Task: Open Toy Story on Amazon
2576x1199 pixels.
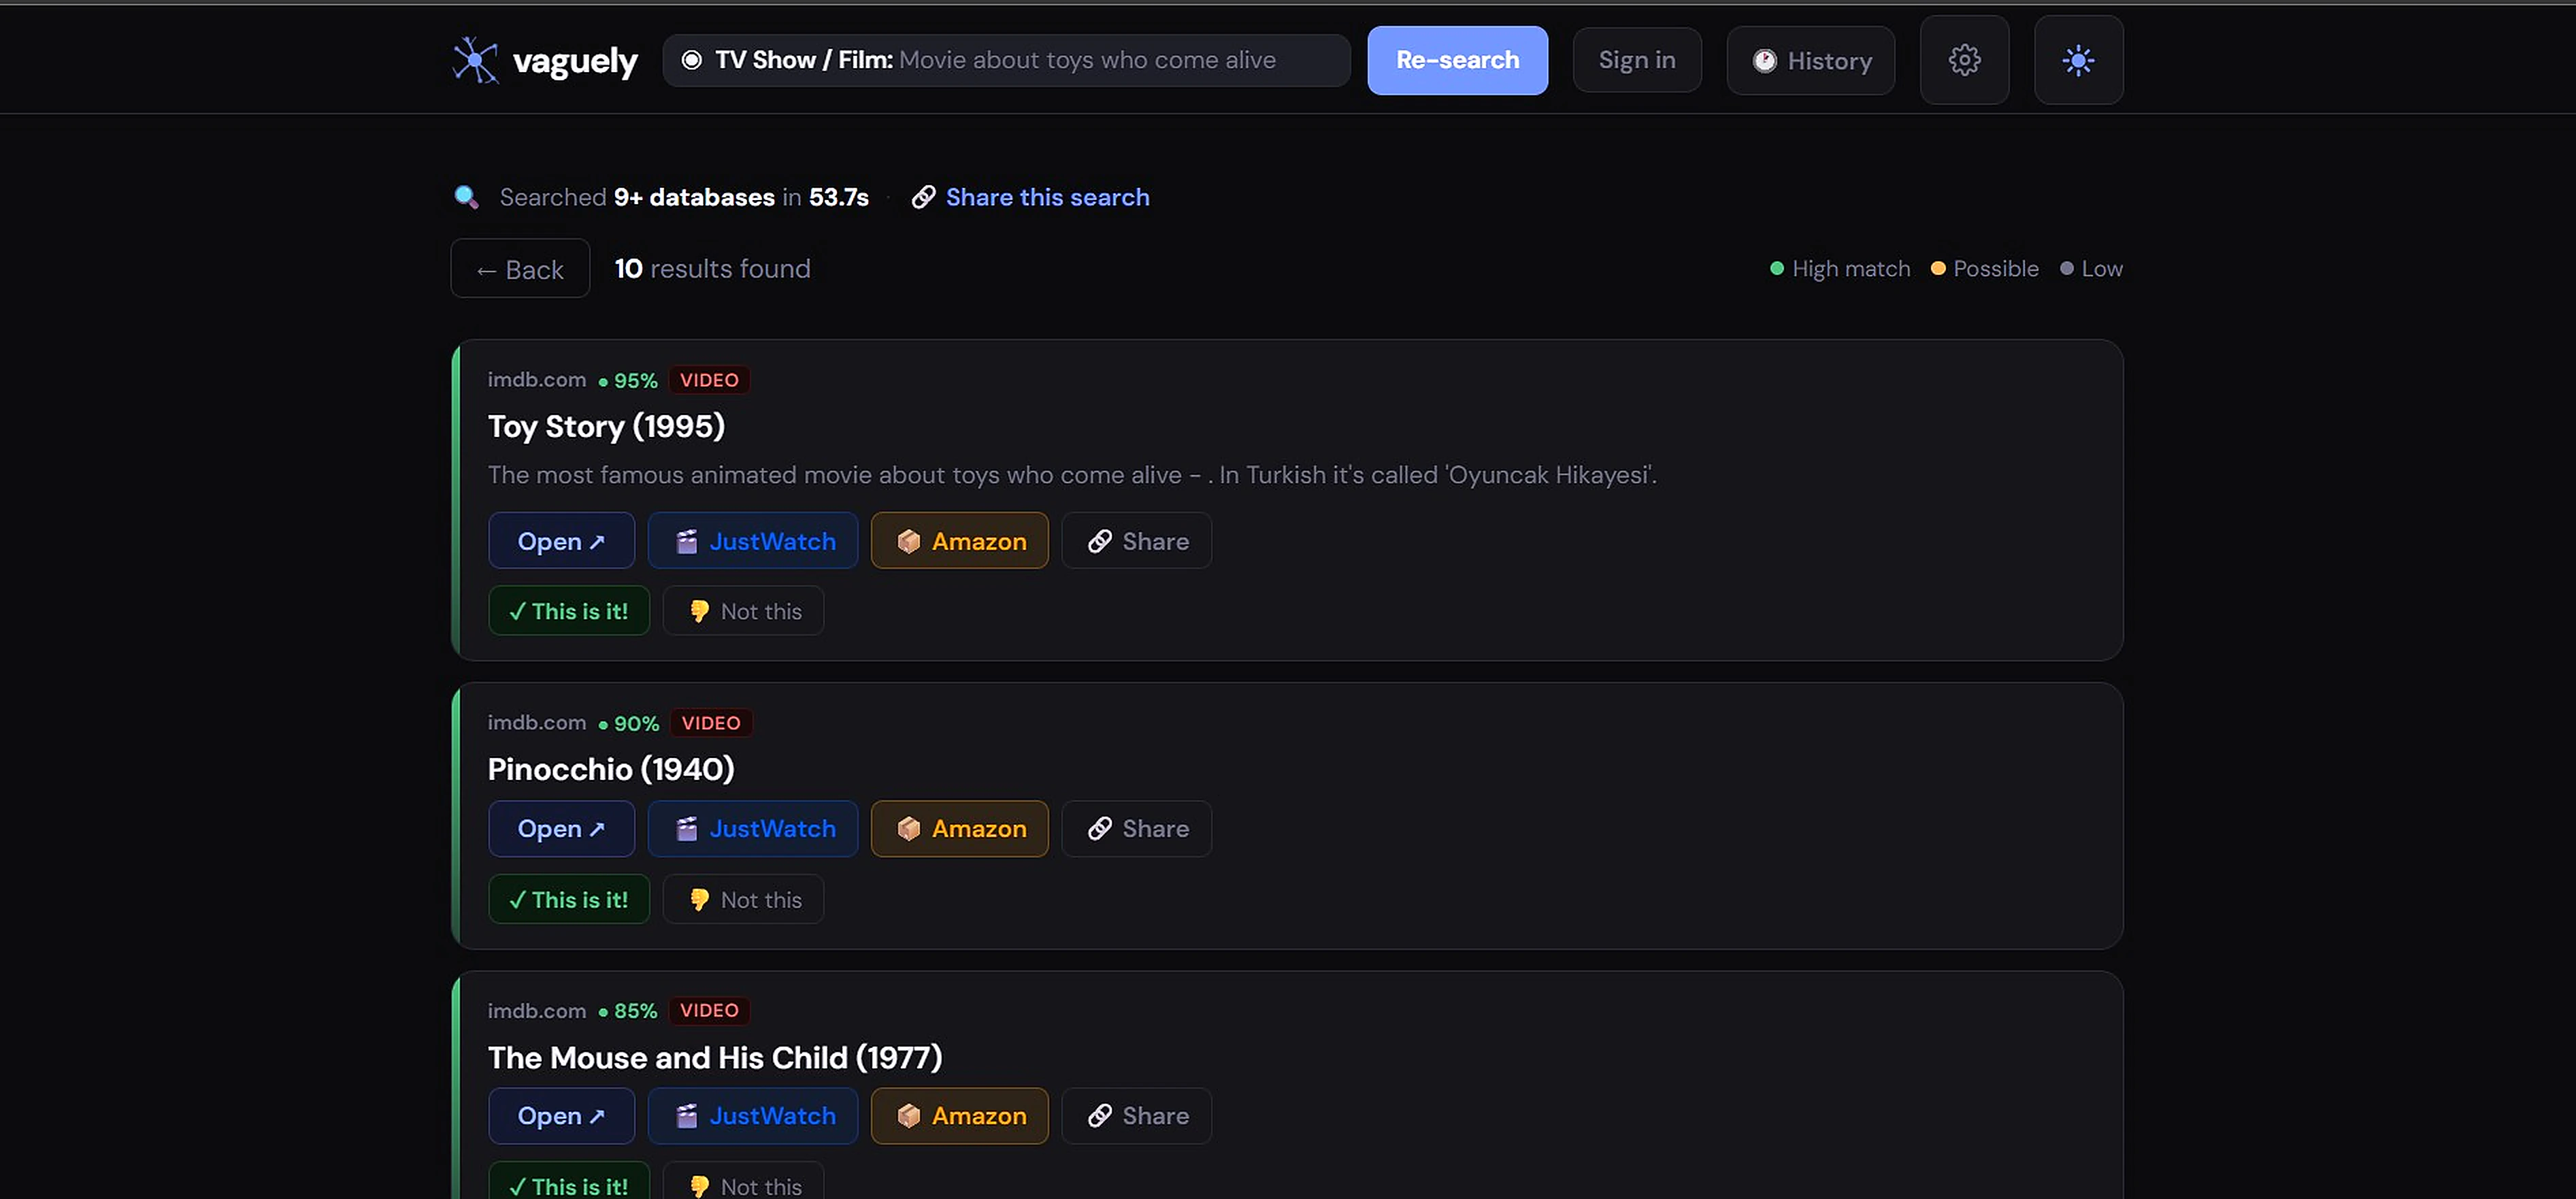Action: 959,541
